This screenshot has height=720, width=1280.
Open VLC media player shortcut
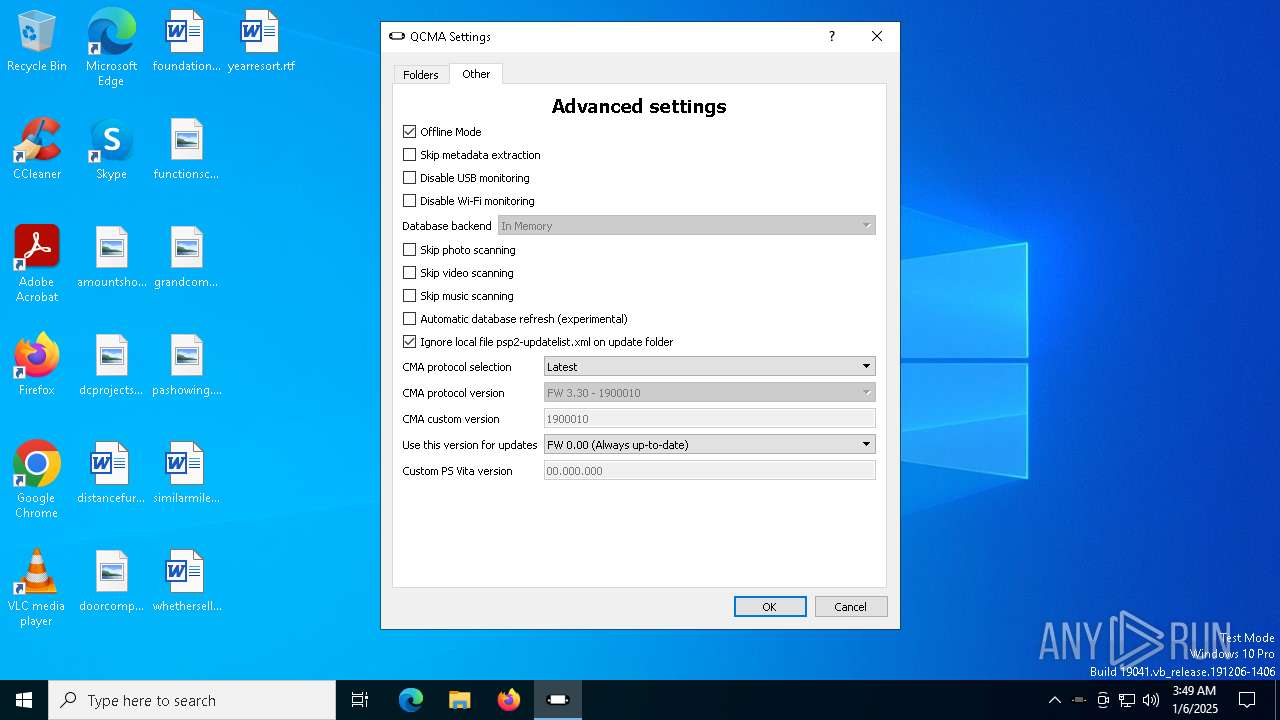click(37, 587)
